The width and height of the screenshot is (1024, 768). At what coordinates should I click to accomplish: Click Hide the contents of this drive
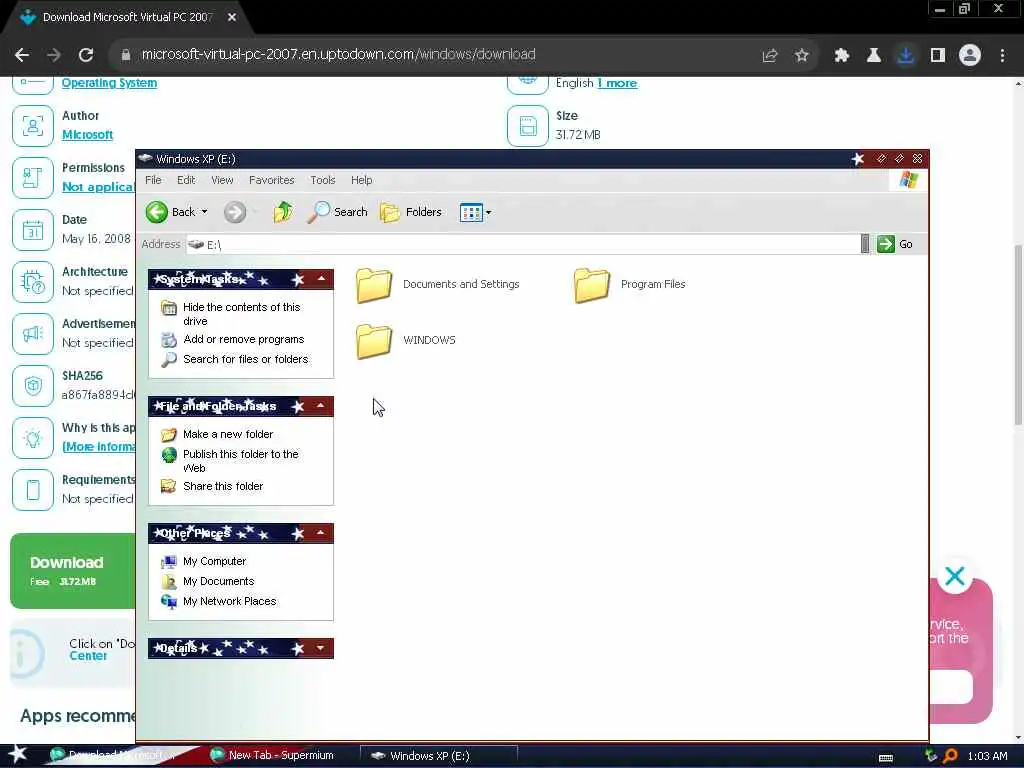(233, 314)
